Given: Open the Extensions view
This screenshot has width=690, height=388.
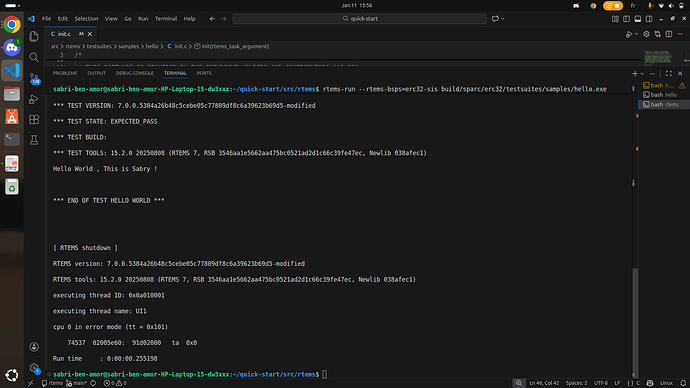Looking at the screenshot, I should pyautogui.click(x=34, y=120).
